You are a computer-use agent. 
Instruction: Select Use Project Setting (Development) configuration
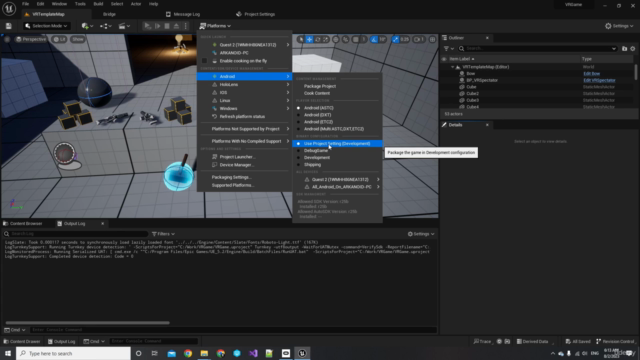click(337, 144)
